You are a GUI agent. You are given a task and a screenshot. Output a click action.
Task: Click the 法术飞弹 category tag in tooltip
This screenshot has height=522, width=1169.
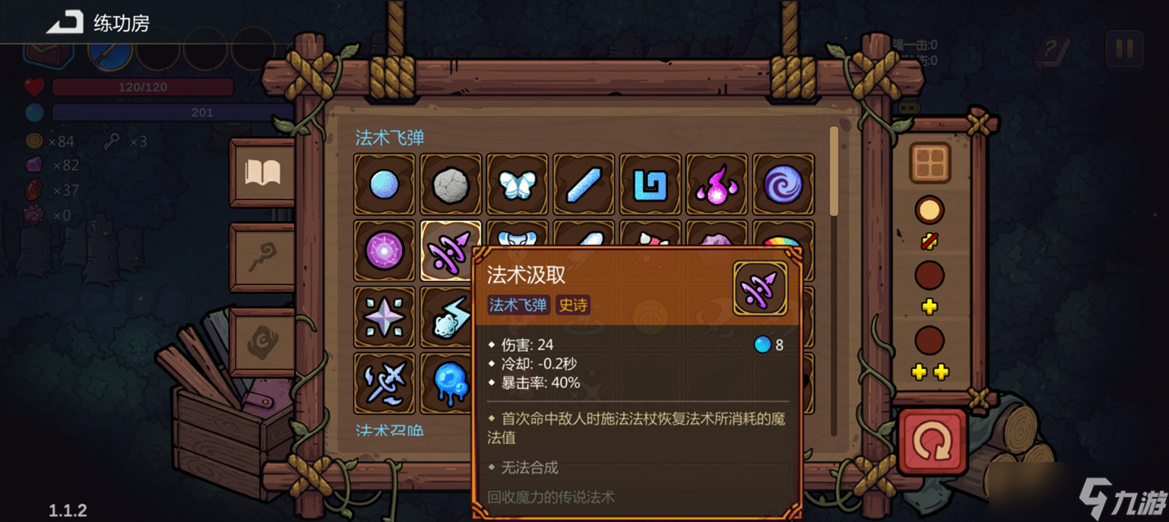point(518,304)
